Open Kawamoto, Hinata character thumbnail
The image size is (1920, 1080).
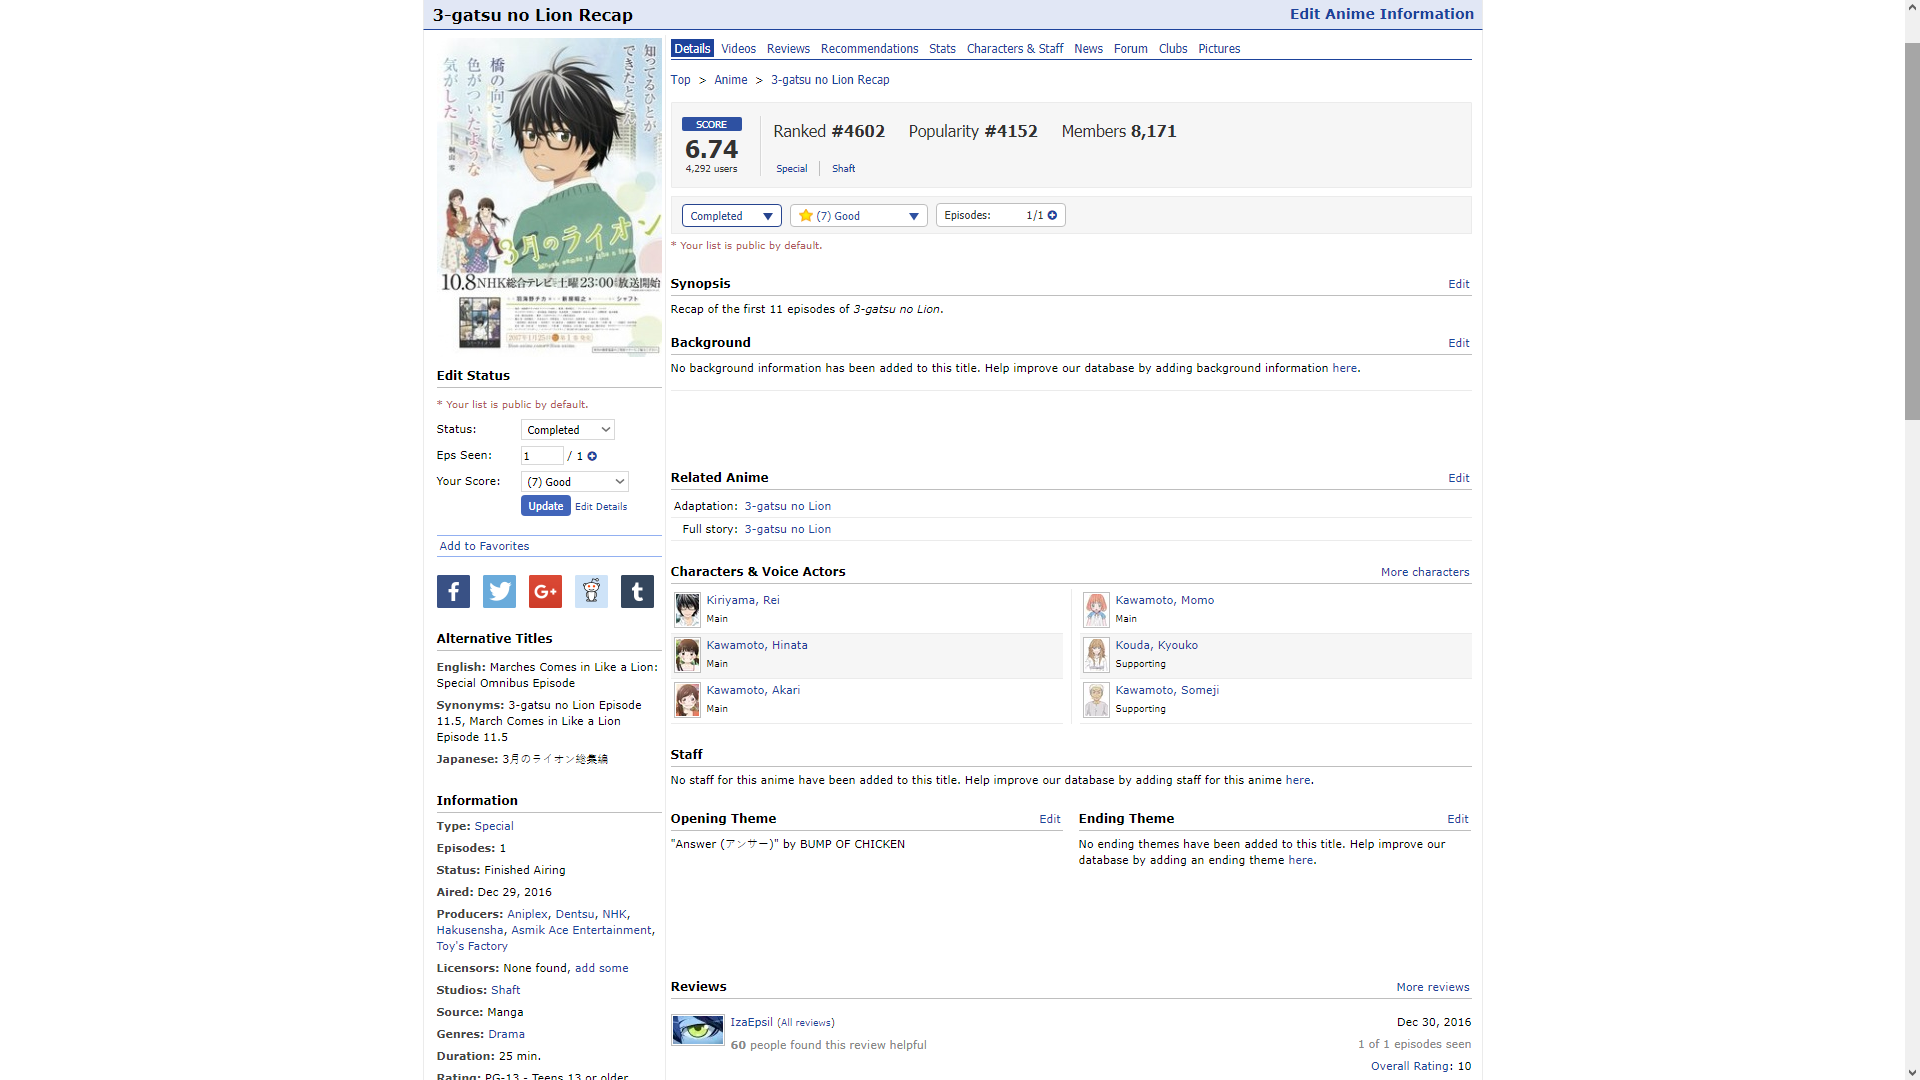(687, 654)
